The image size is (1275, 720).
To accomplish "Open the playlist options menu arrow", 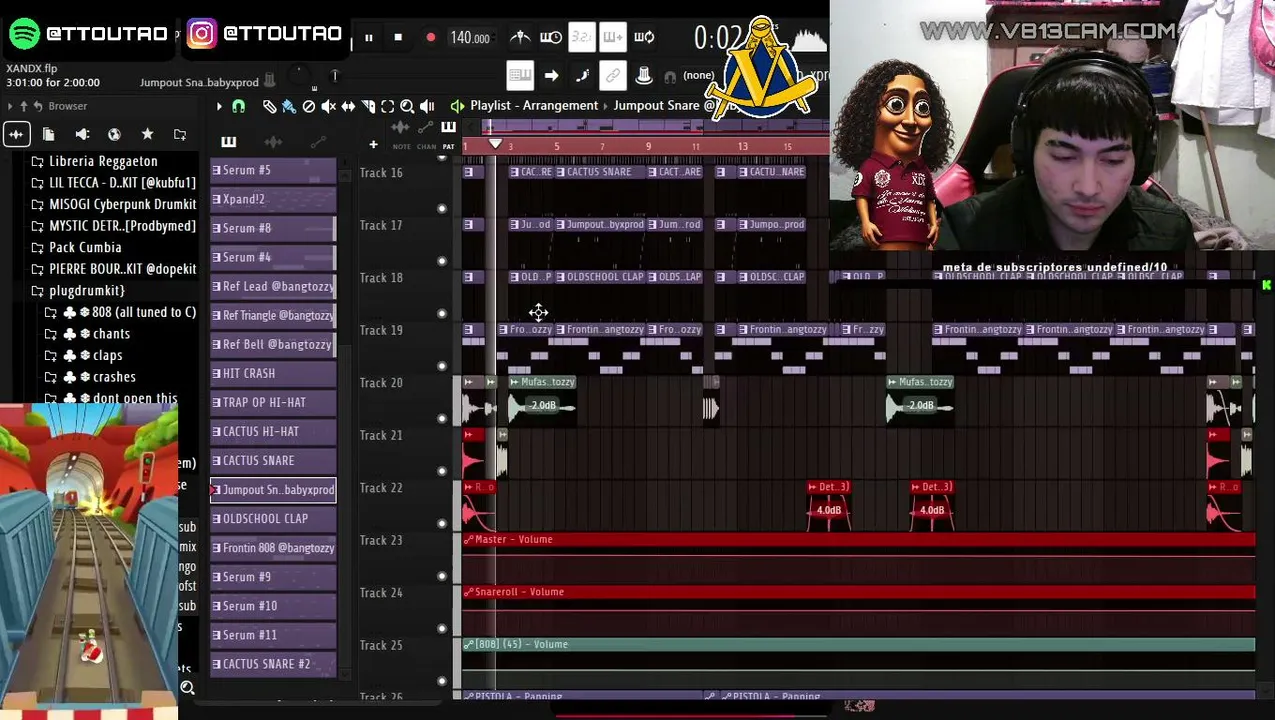I will click(x=219, y=106).
